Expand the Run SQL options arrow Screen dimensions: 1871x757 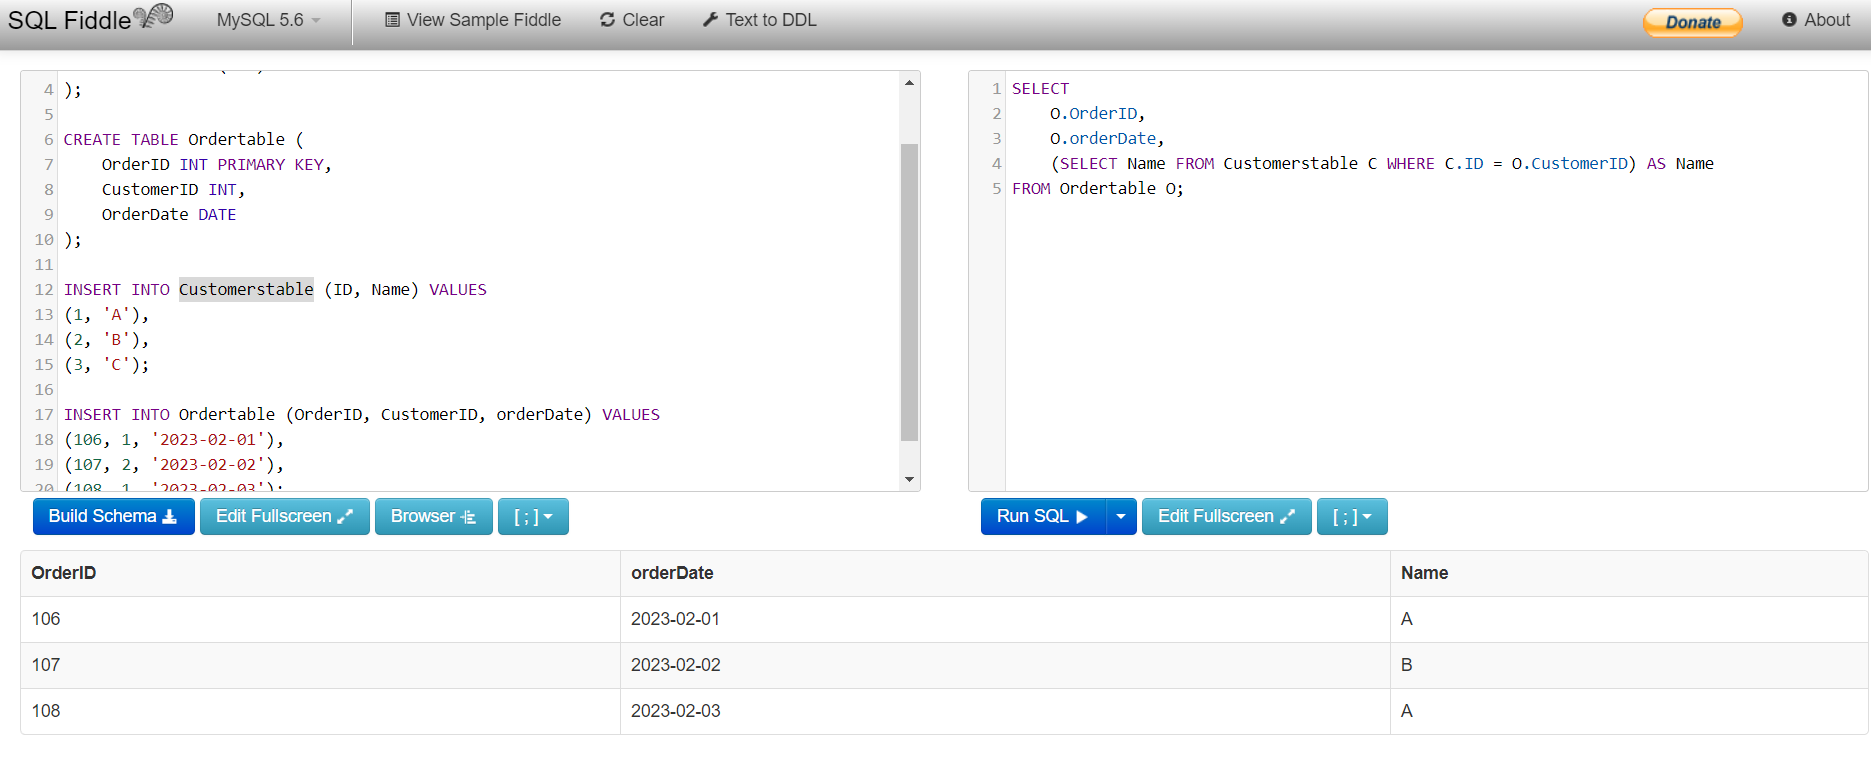coord(1121,516)
